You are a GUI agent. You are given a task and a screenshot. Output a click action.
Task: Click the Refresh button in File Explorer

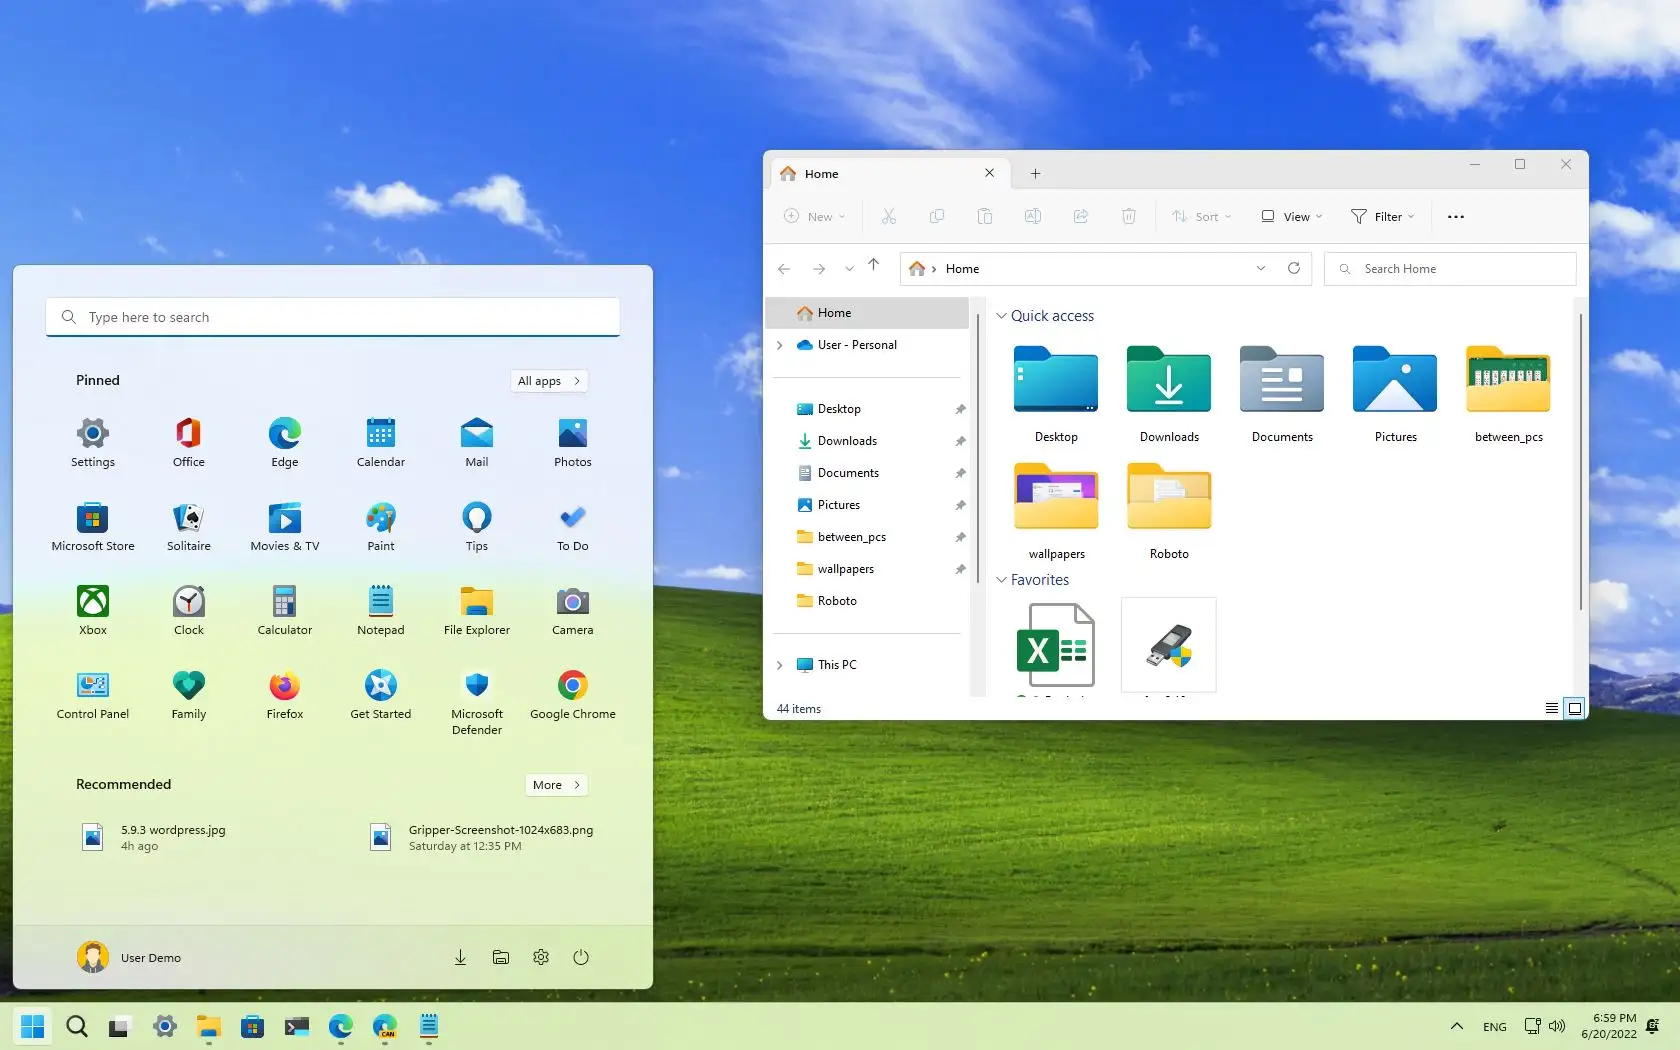1293,268
